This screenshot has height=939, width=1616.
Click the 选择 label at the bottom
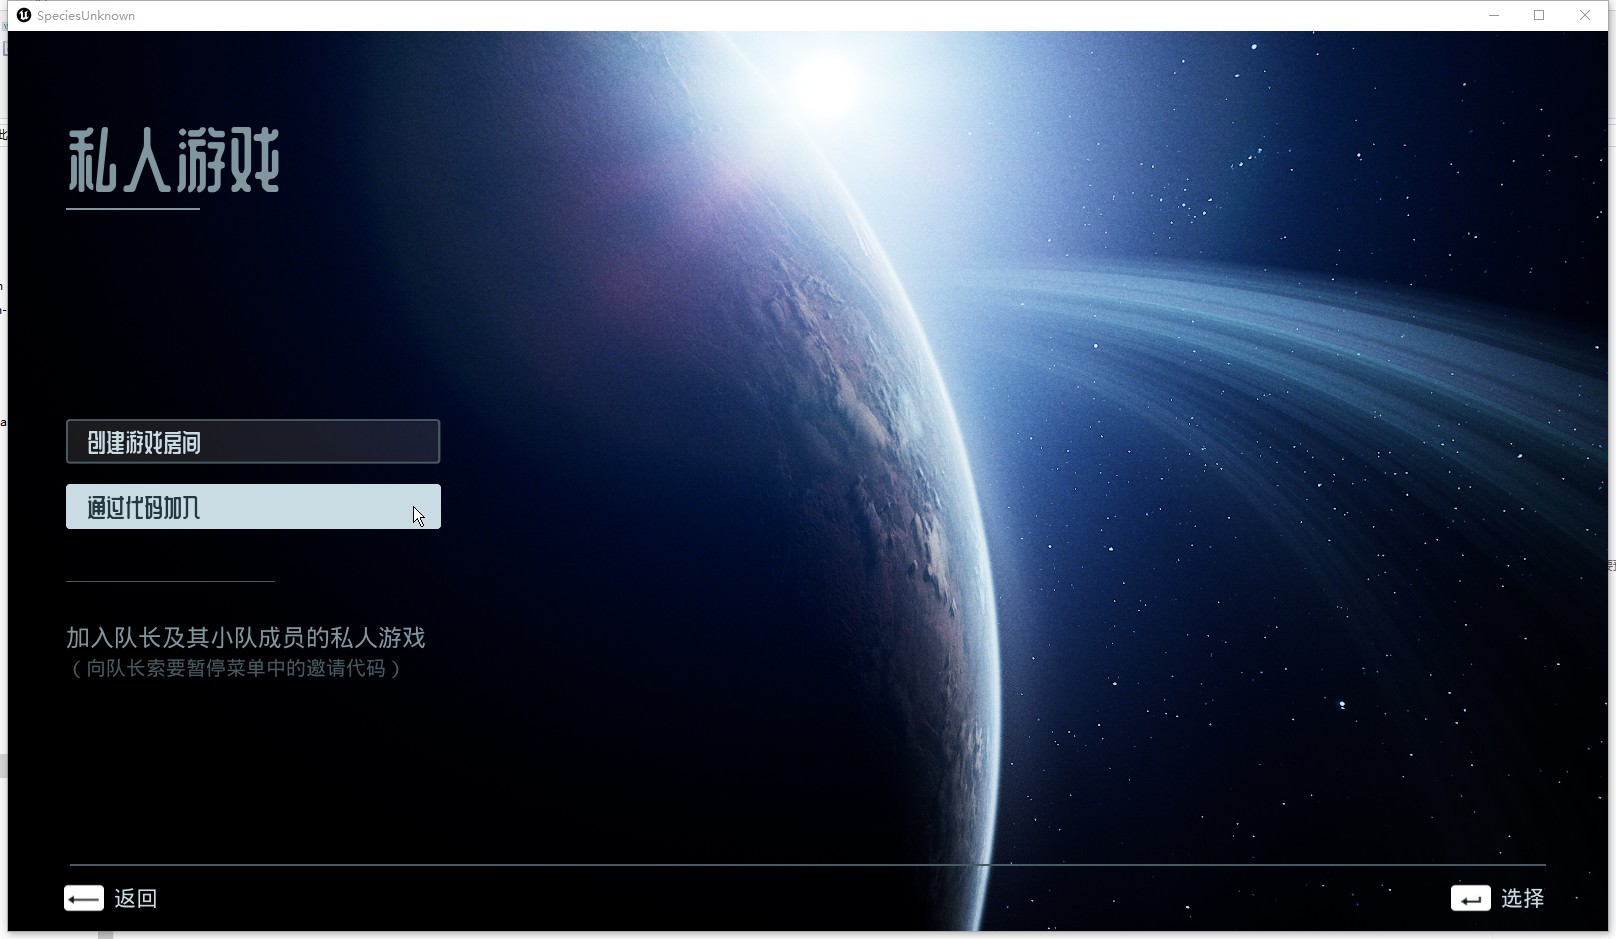(1522, 898)
